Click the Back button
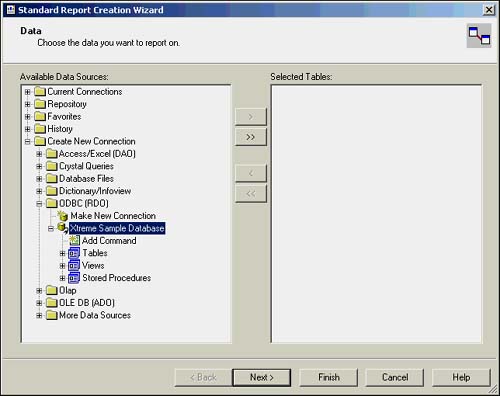 203,377
